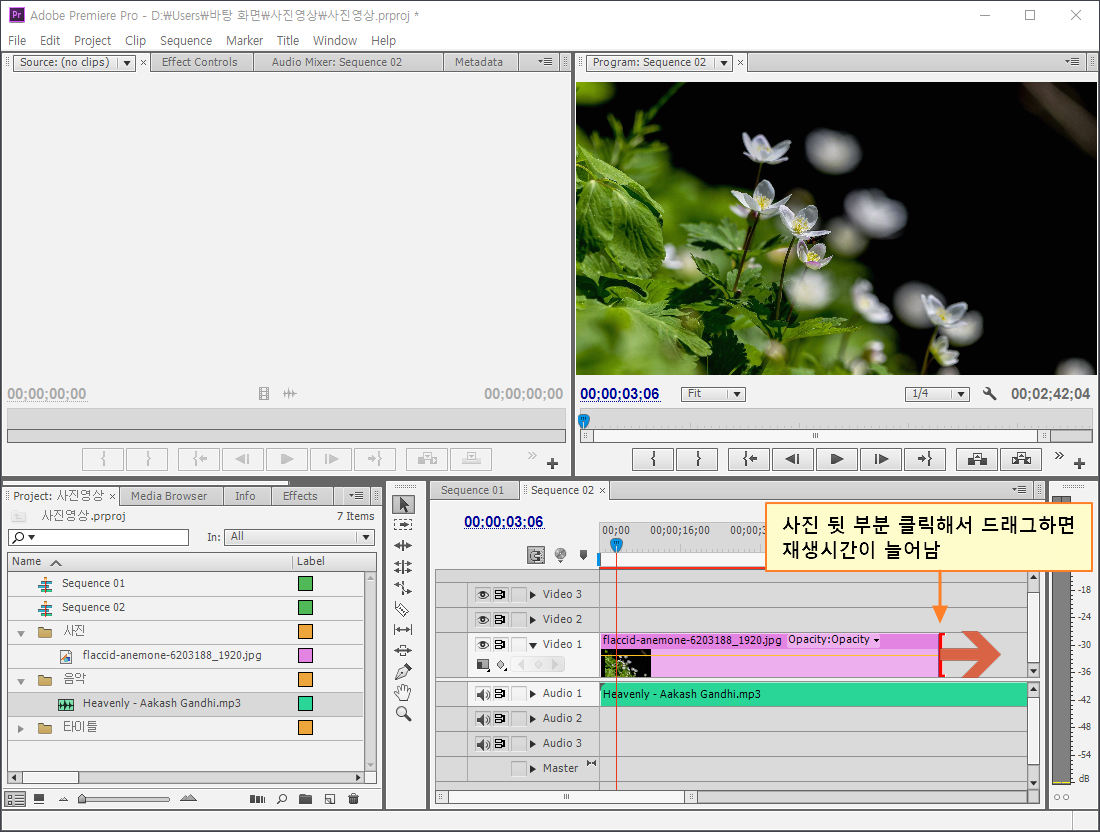Open Program monitor settings wrench

(990, 394)
